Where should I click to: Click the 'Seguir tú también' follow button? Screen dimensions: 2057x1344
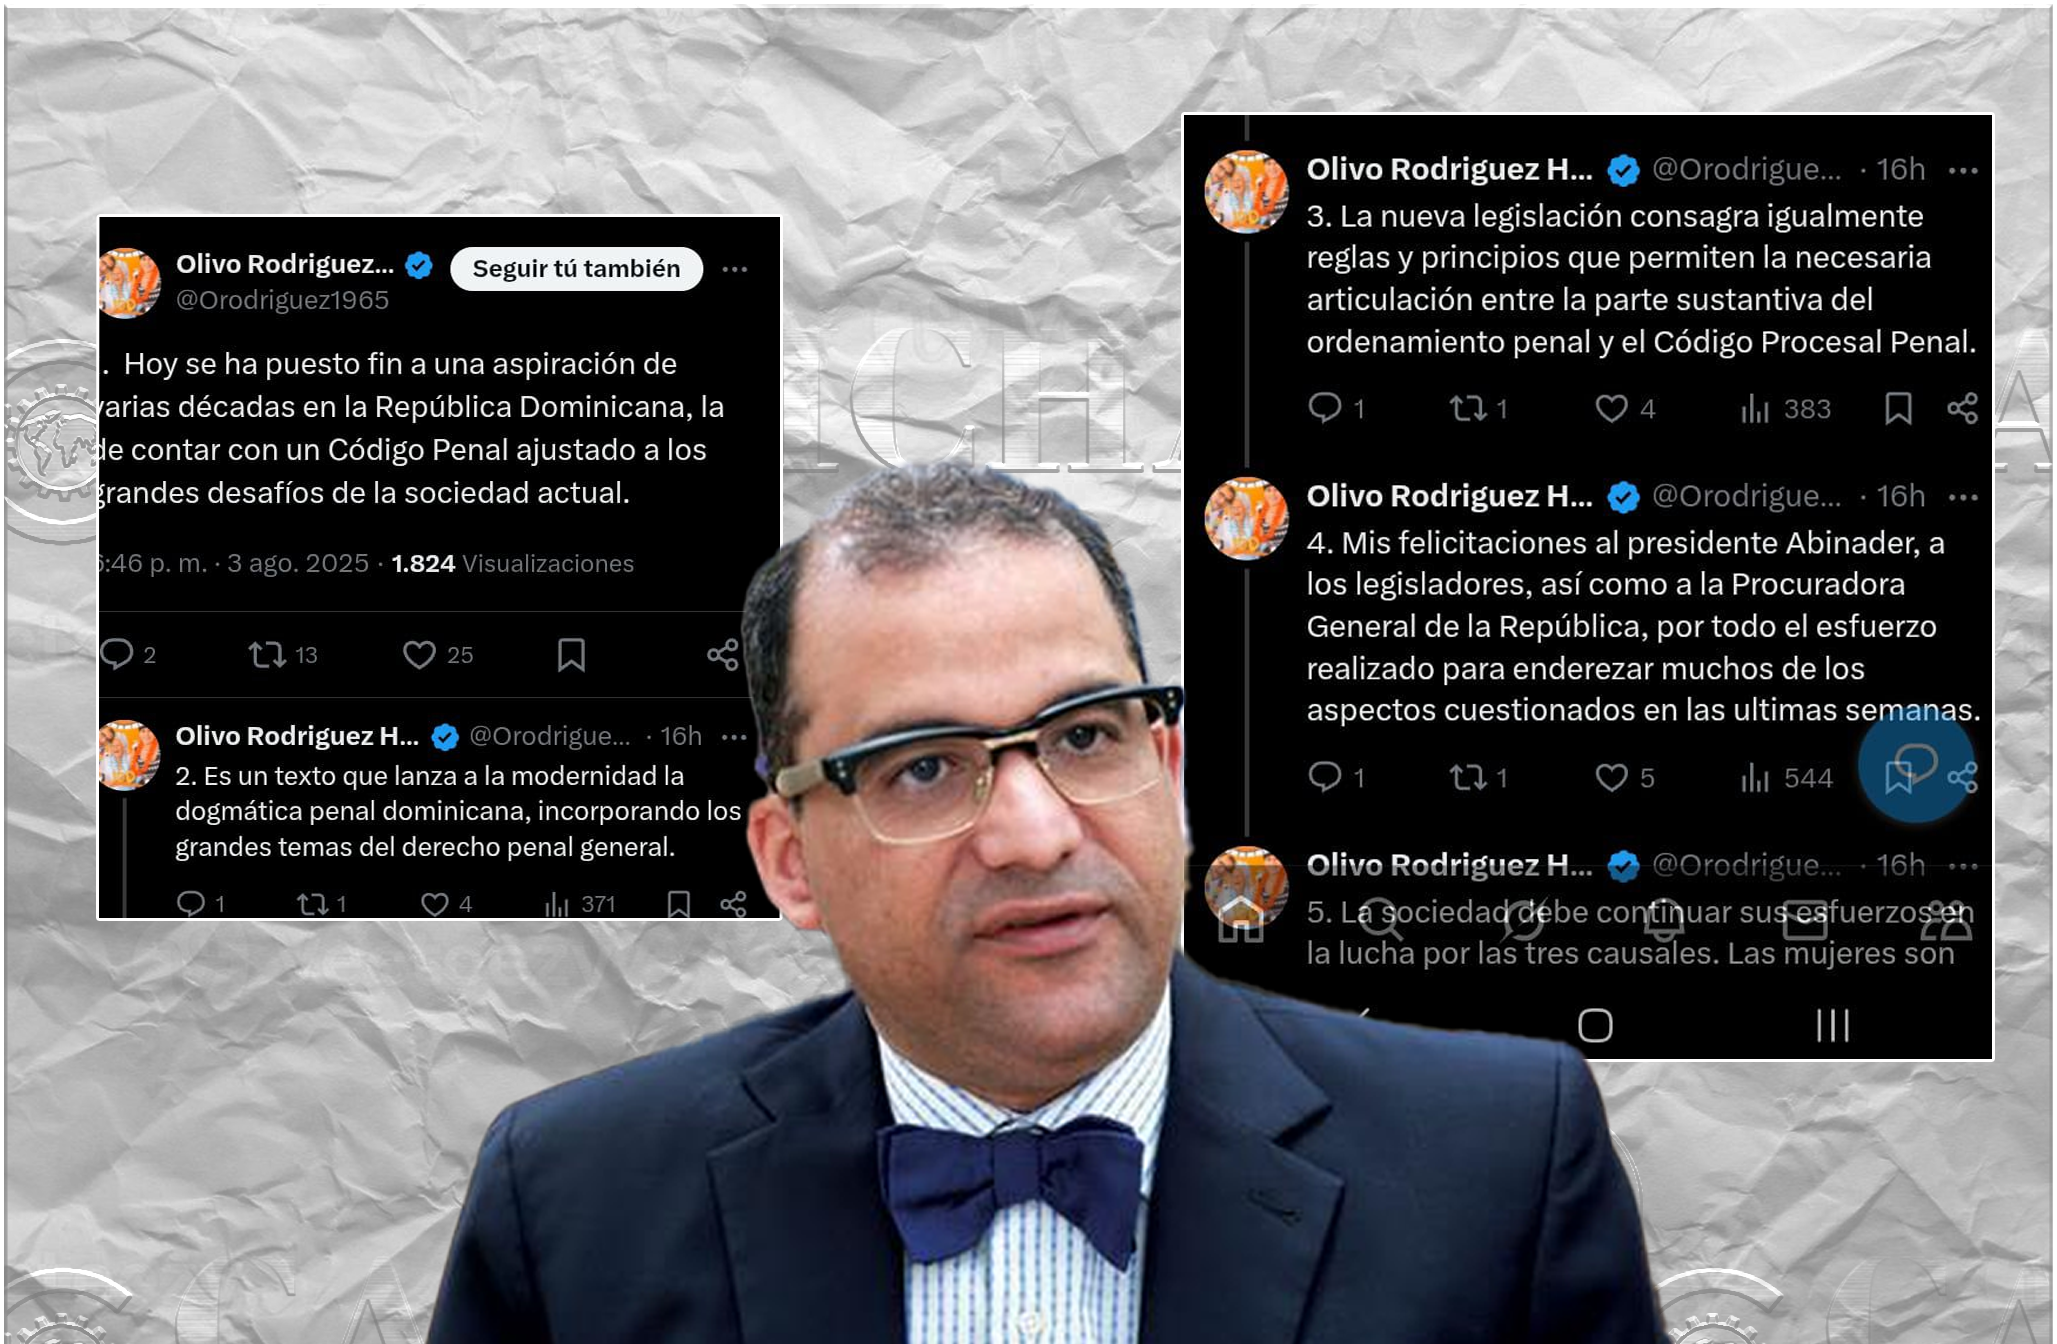[x=576, y=269]
